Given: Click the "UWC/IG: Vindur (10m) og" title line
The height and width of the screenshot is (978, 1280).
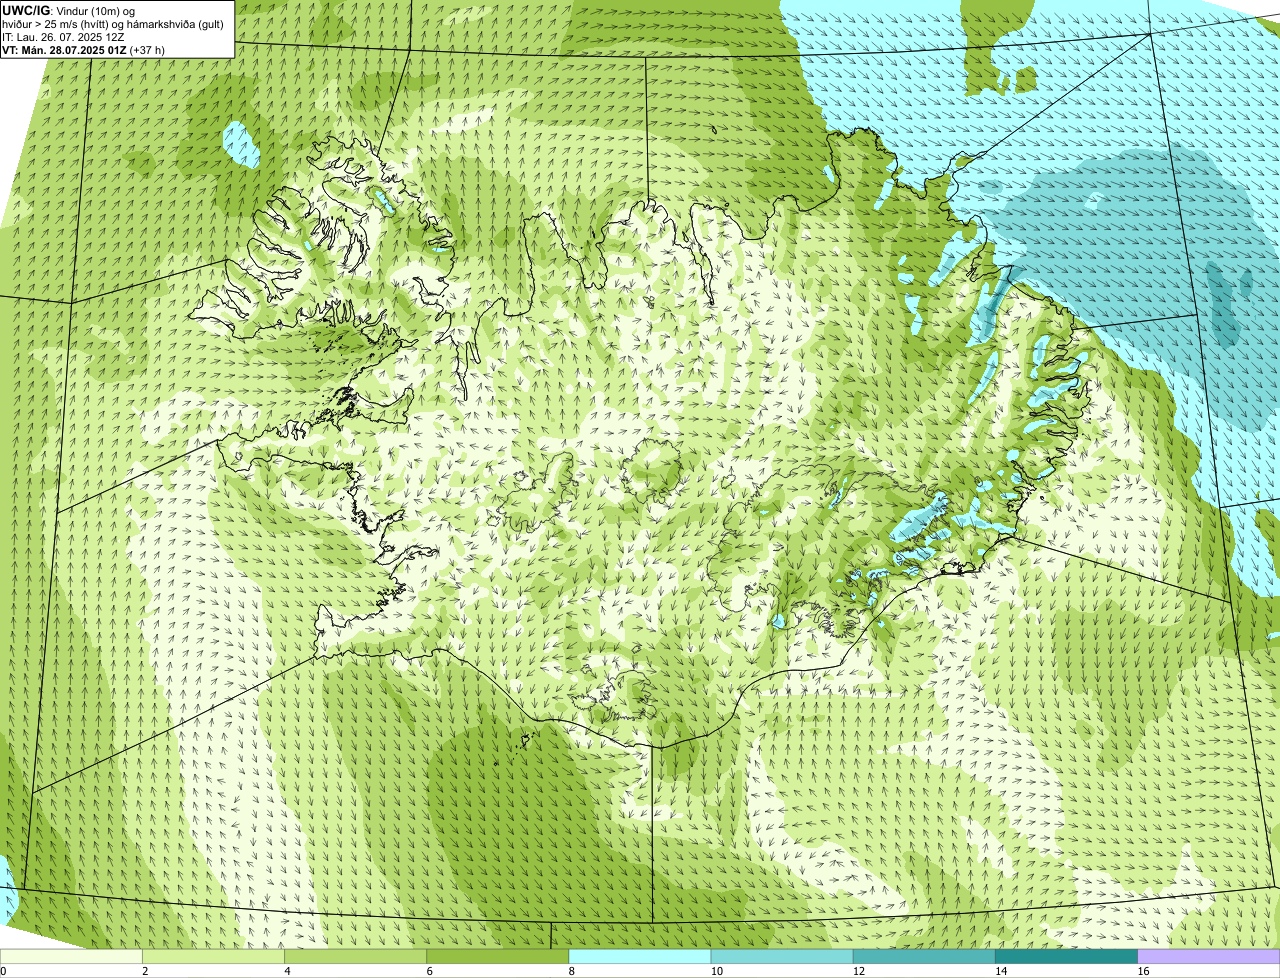Looking at the screenshot, I should (x=68, y=11).
